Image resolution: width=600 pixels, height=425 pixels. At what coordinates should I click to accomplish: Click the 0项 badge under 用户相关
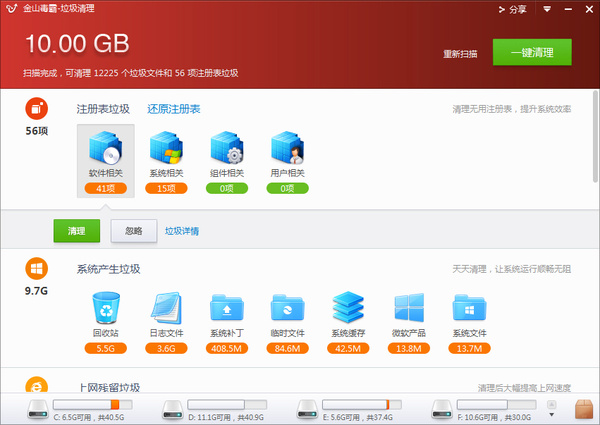[287, 188]
